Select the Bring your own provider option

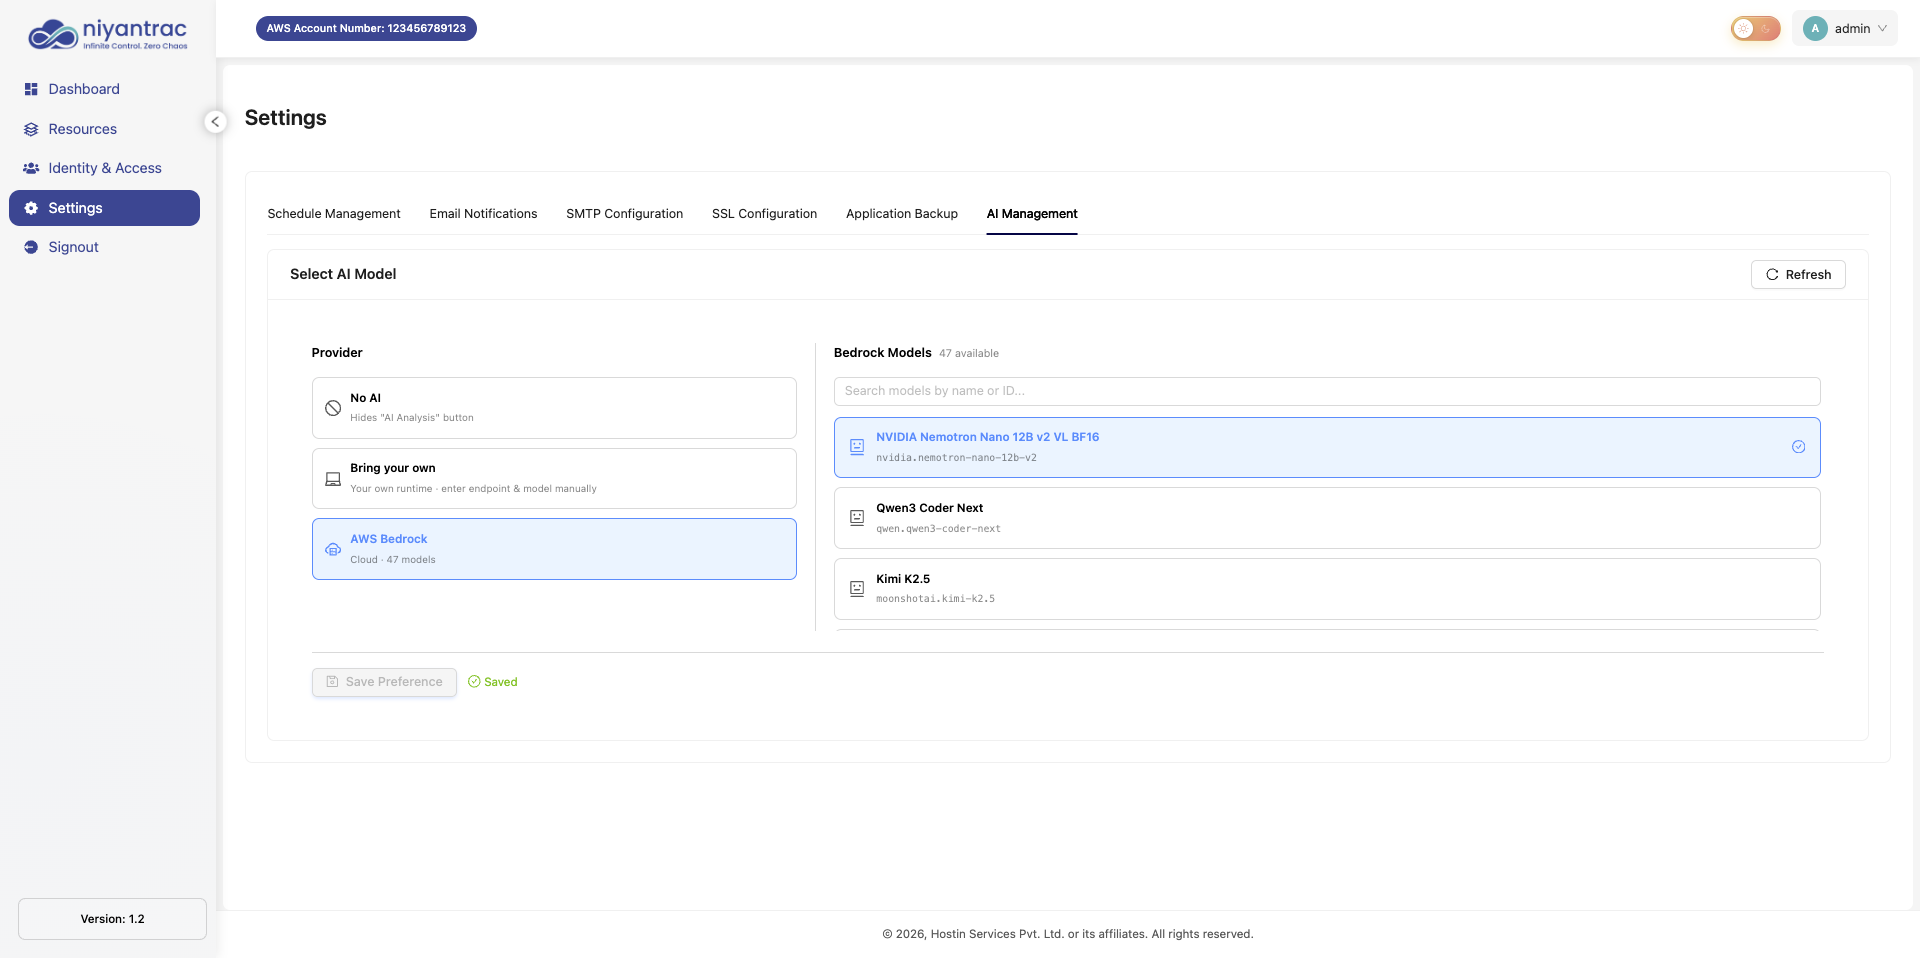pos(554,479)
